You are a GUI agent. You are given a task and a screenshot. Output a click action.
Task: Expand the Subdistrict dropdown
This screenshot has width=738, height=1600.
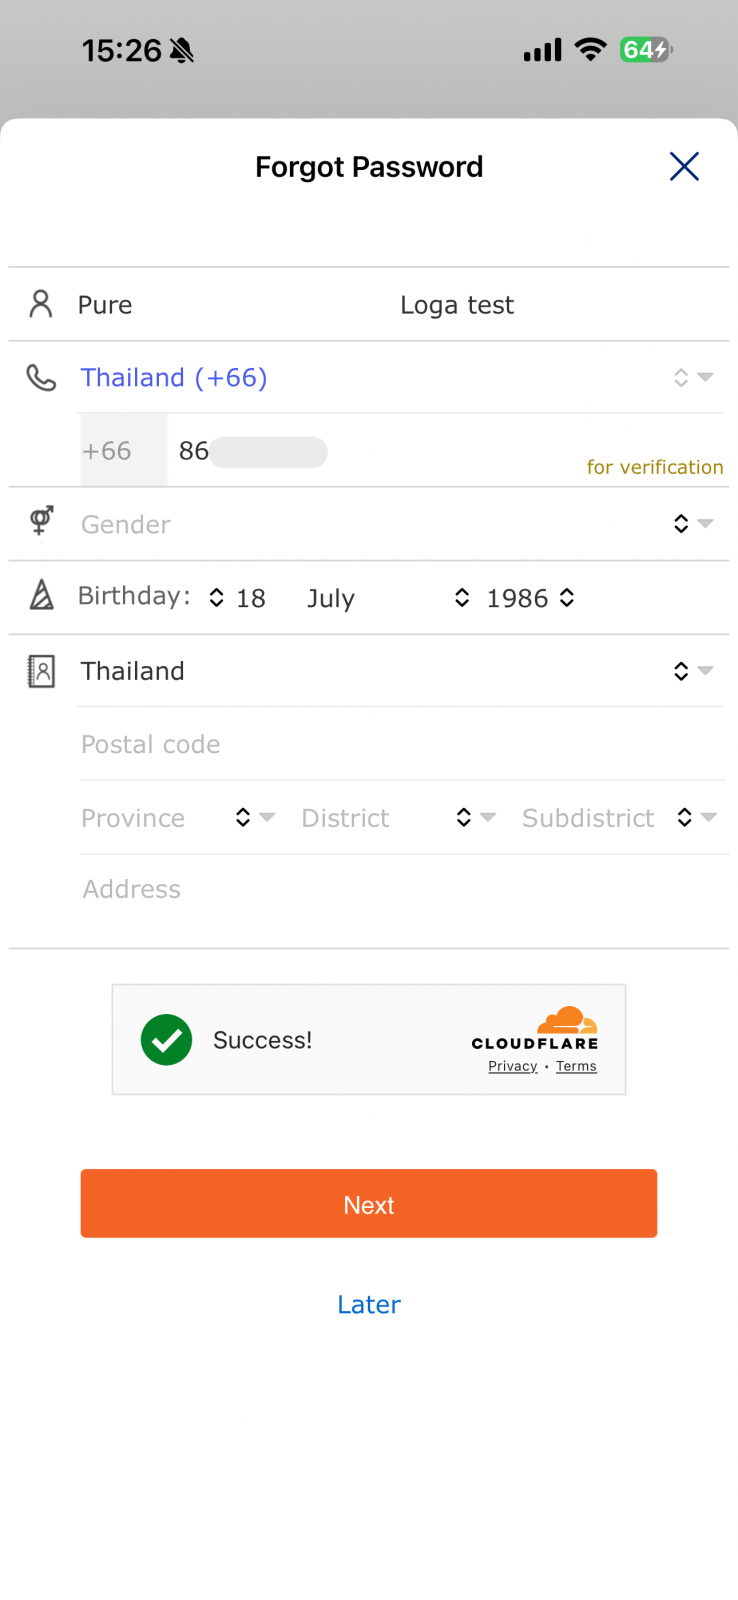619,818
